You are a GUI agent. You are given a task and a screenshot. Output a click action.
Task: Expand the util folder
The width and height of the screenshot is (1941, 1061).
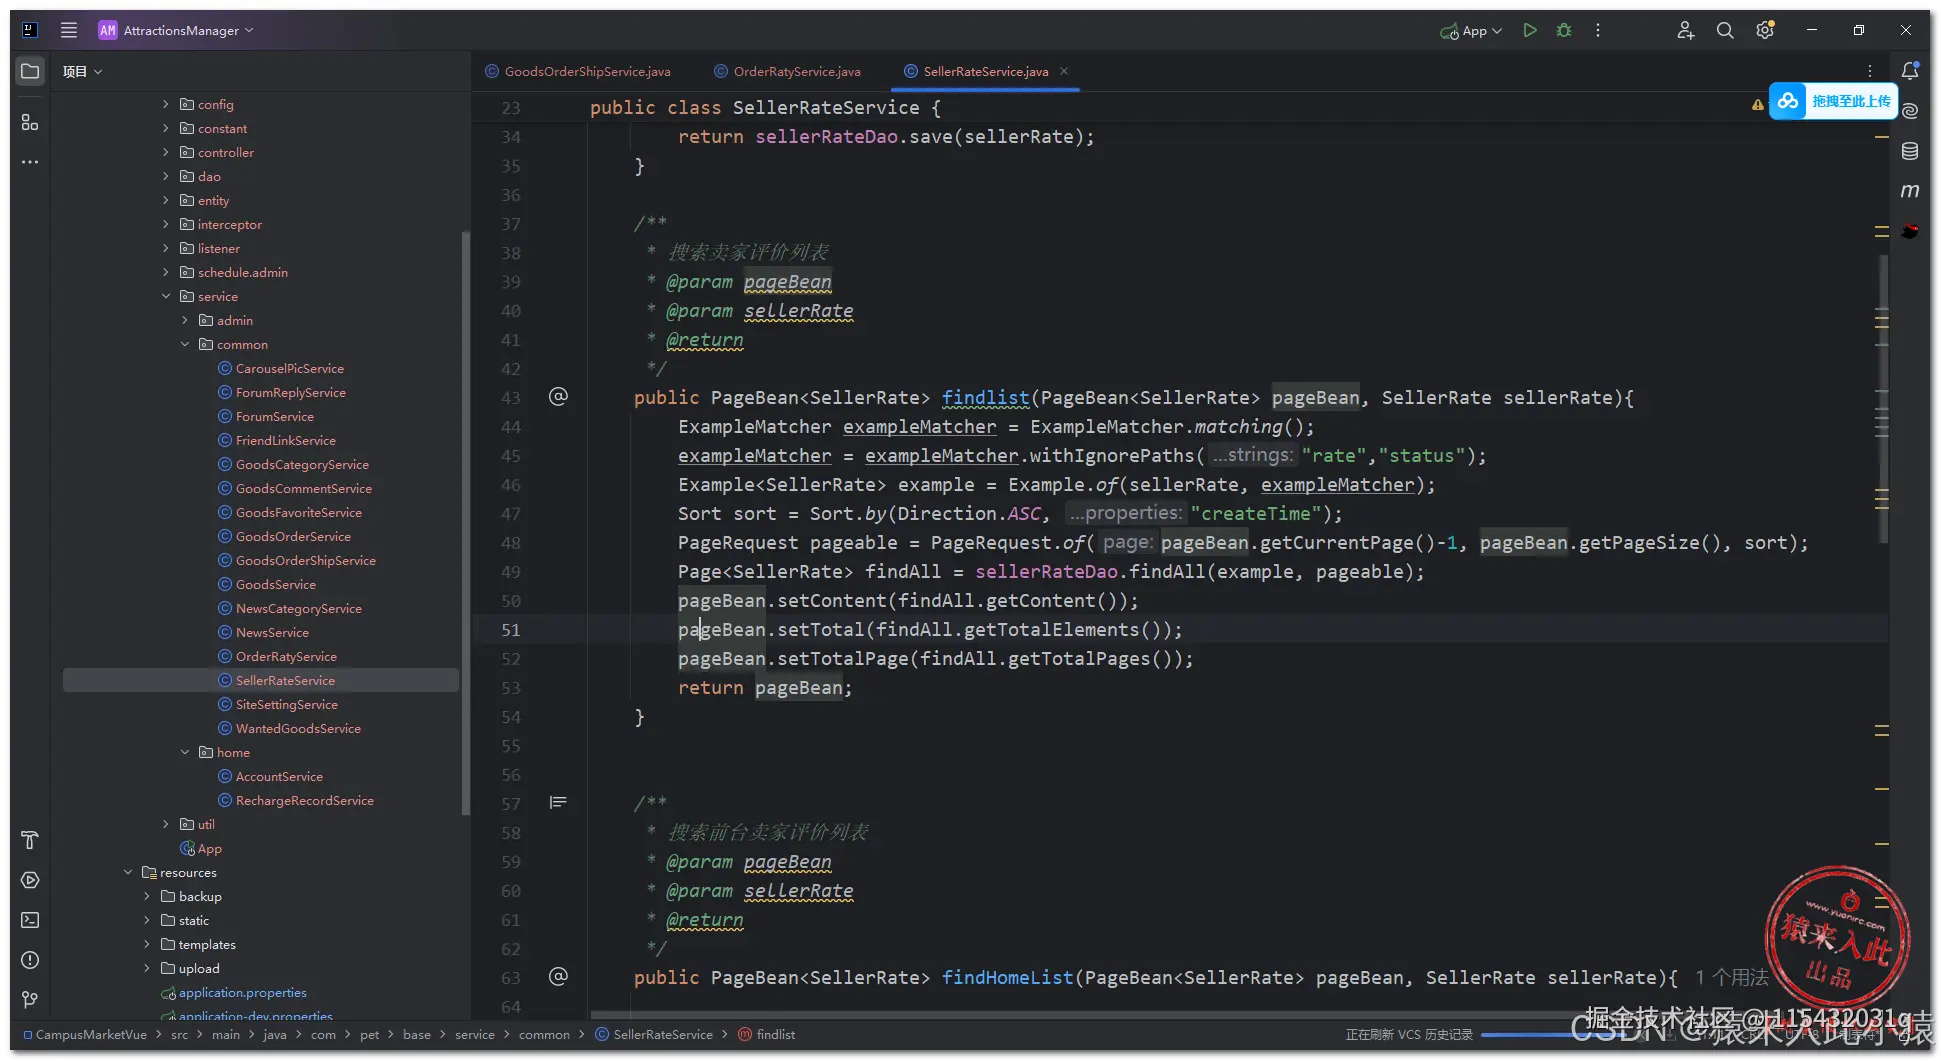tap(166, 824)
